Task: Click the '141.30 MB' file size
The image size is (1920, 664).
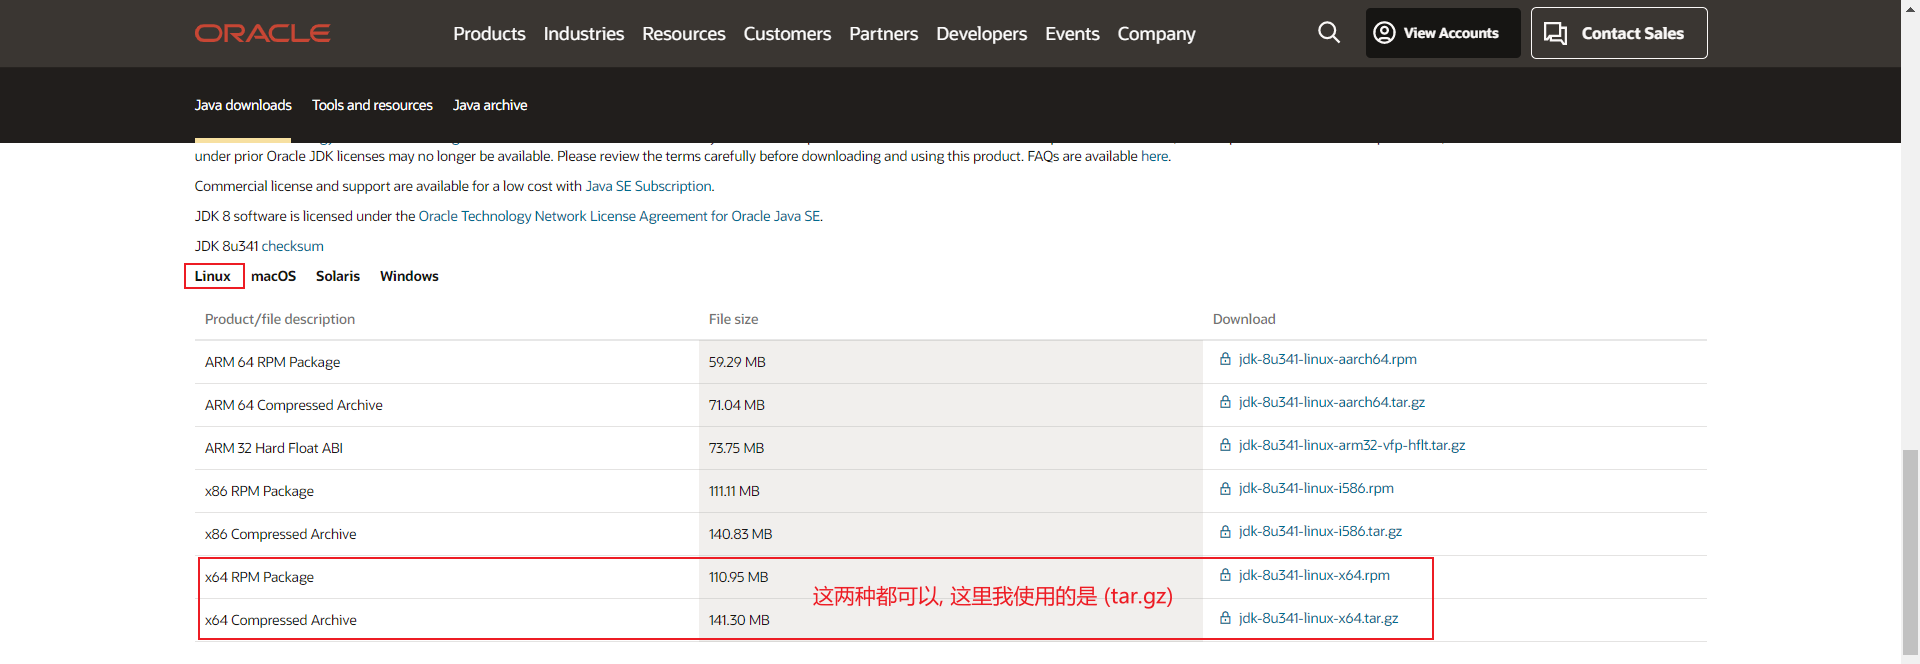Action: click(739, 620)
